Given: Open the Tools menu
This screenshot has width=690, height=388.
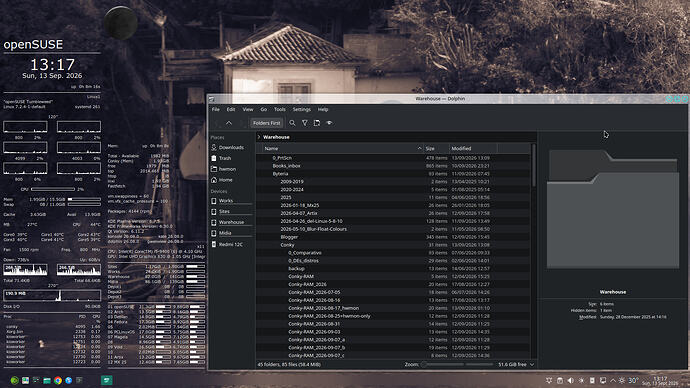Looking at the screenshot, I should coord(279,110).
